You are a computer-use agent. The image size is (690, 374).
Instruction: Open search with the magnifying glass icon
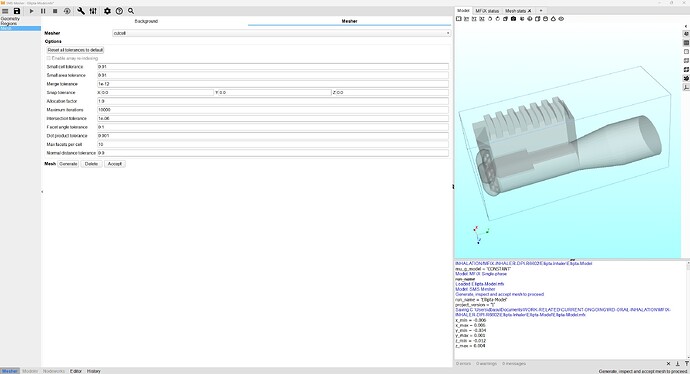131,11
